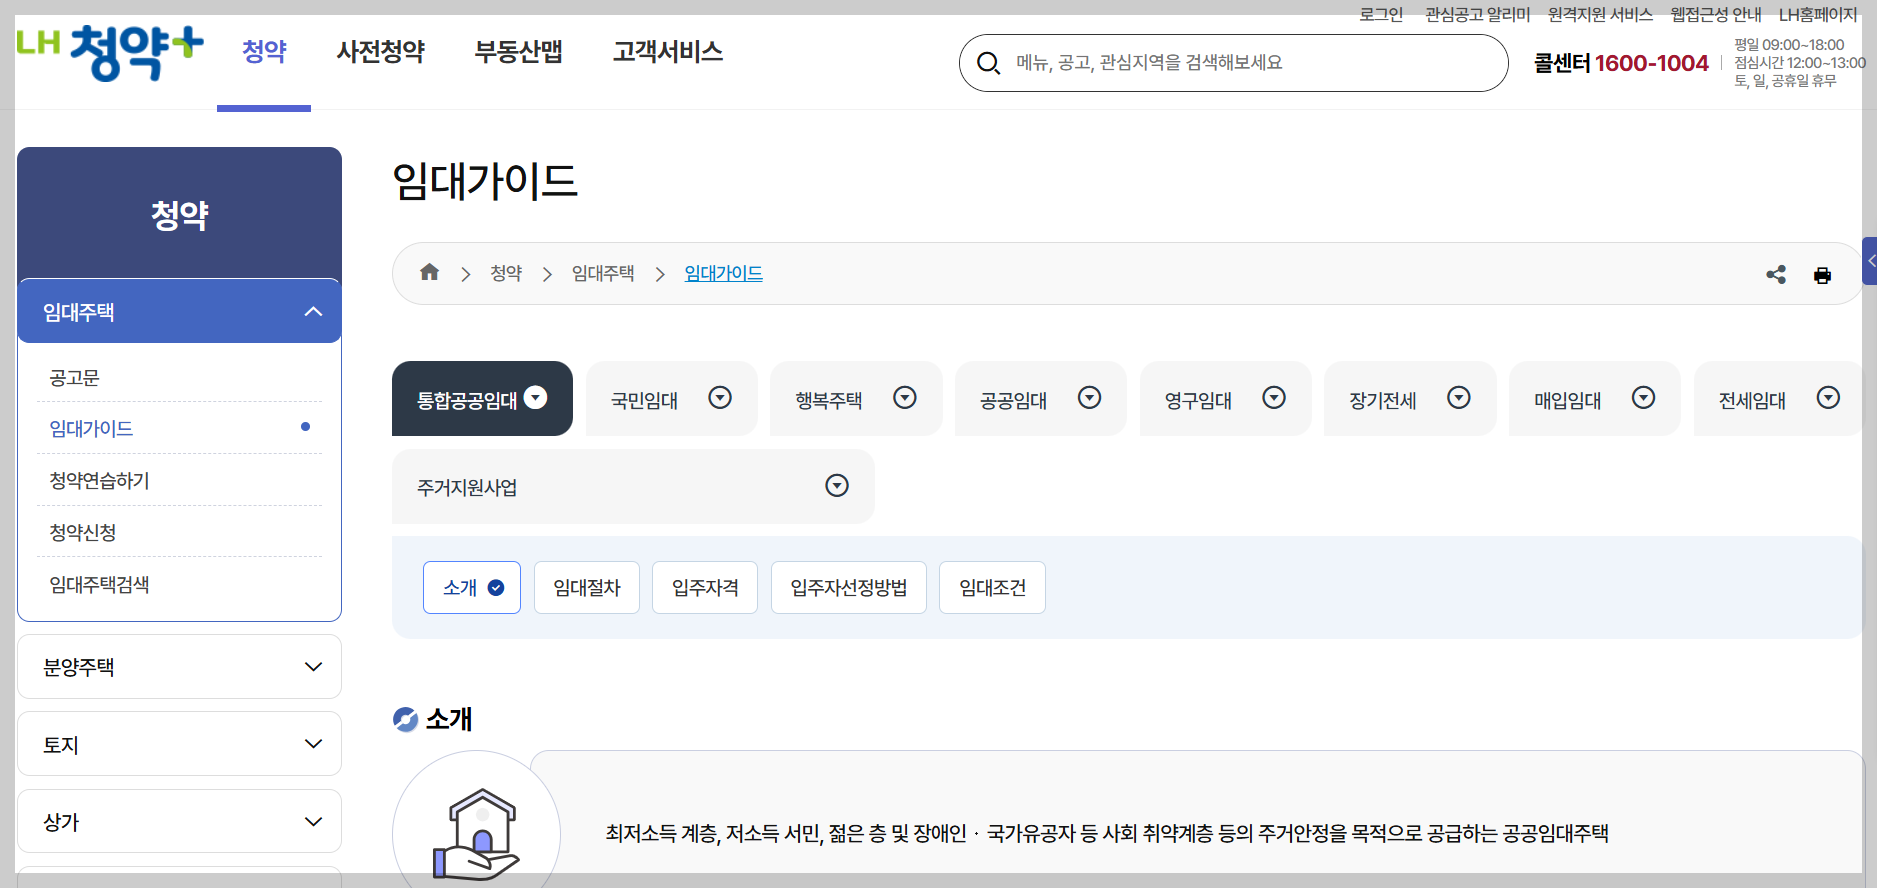Open 원격지원 서비스 link

[x=1600, y=14]
